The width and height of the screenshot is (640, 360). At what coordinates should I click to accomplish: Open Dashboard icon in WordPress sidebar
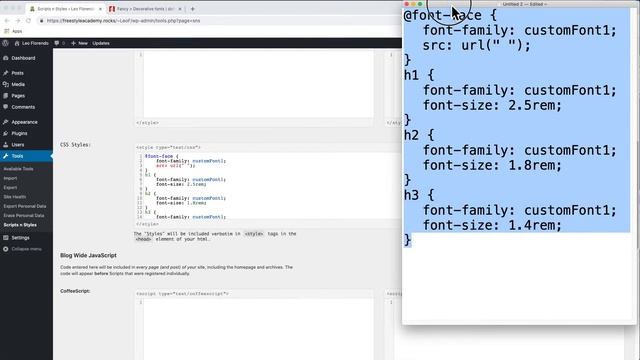pyautogui.click(x=6, y=58)
